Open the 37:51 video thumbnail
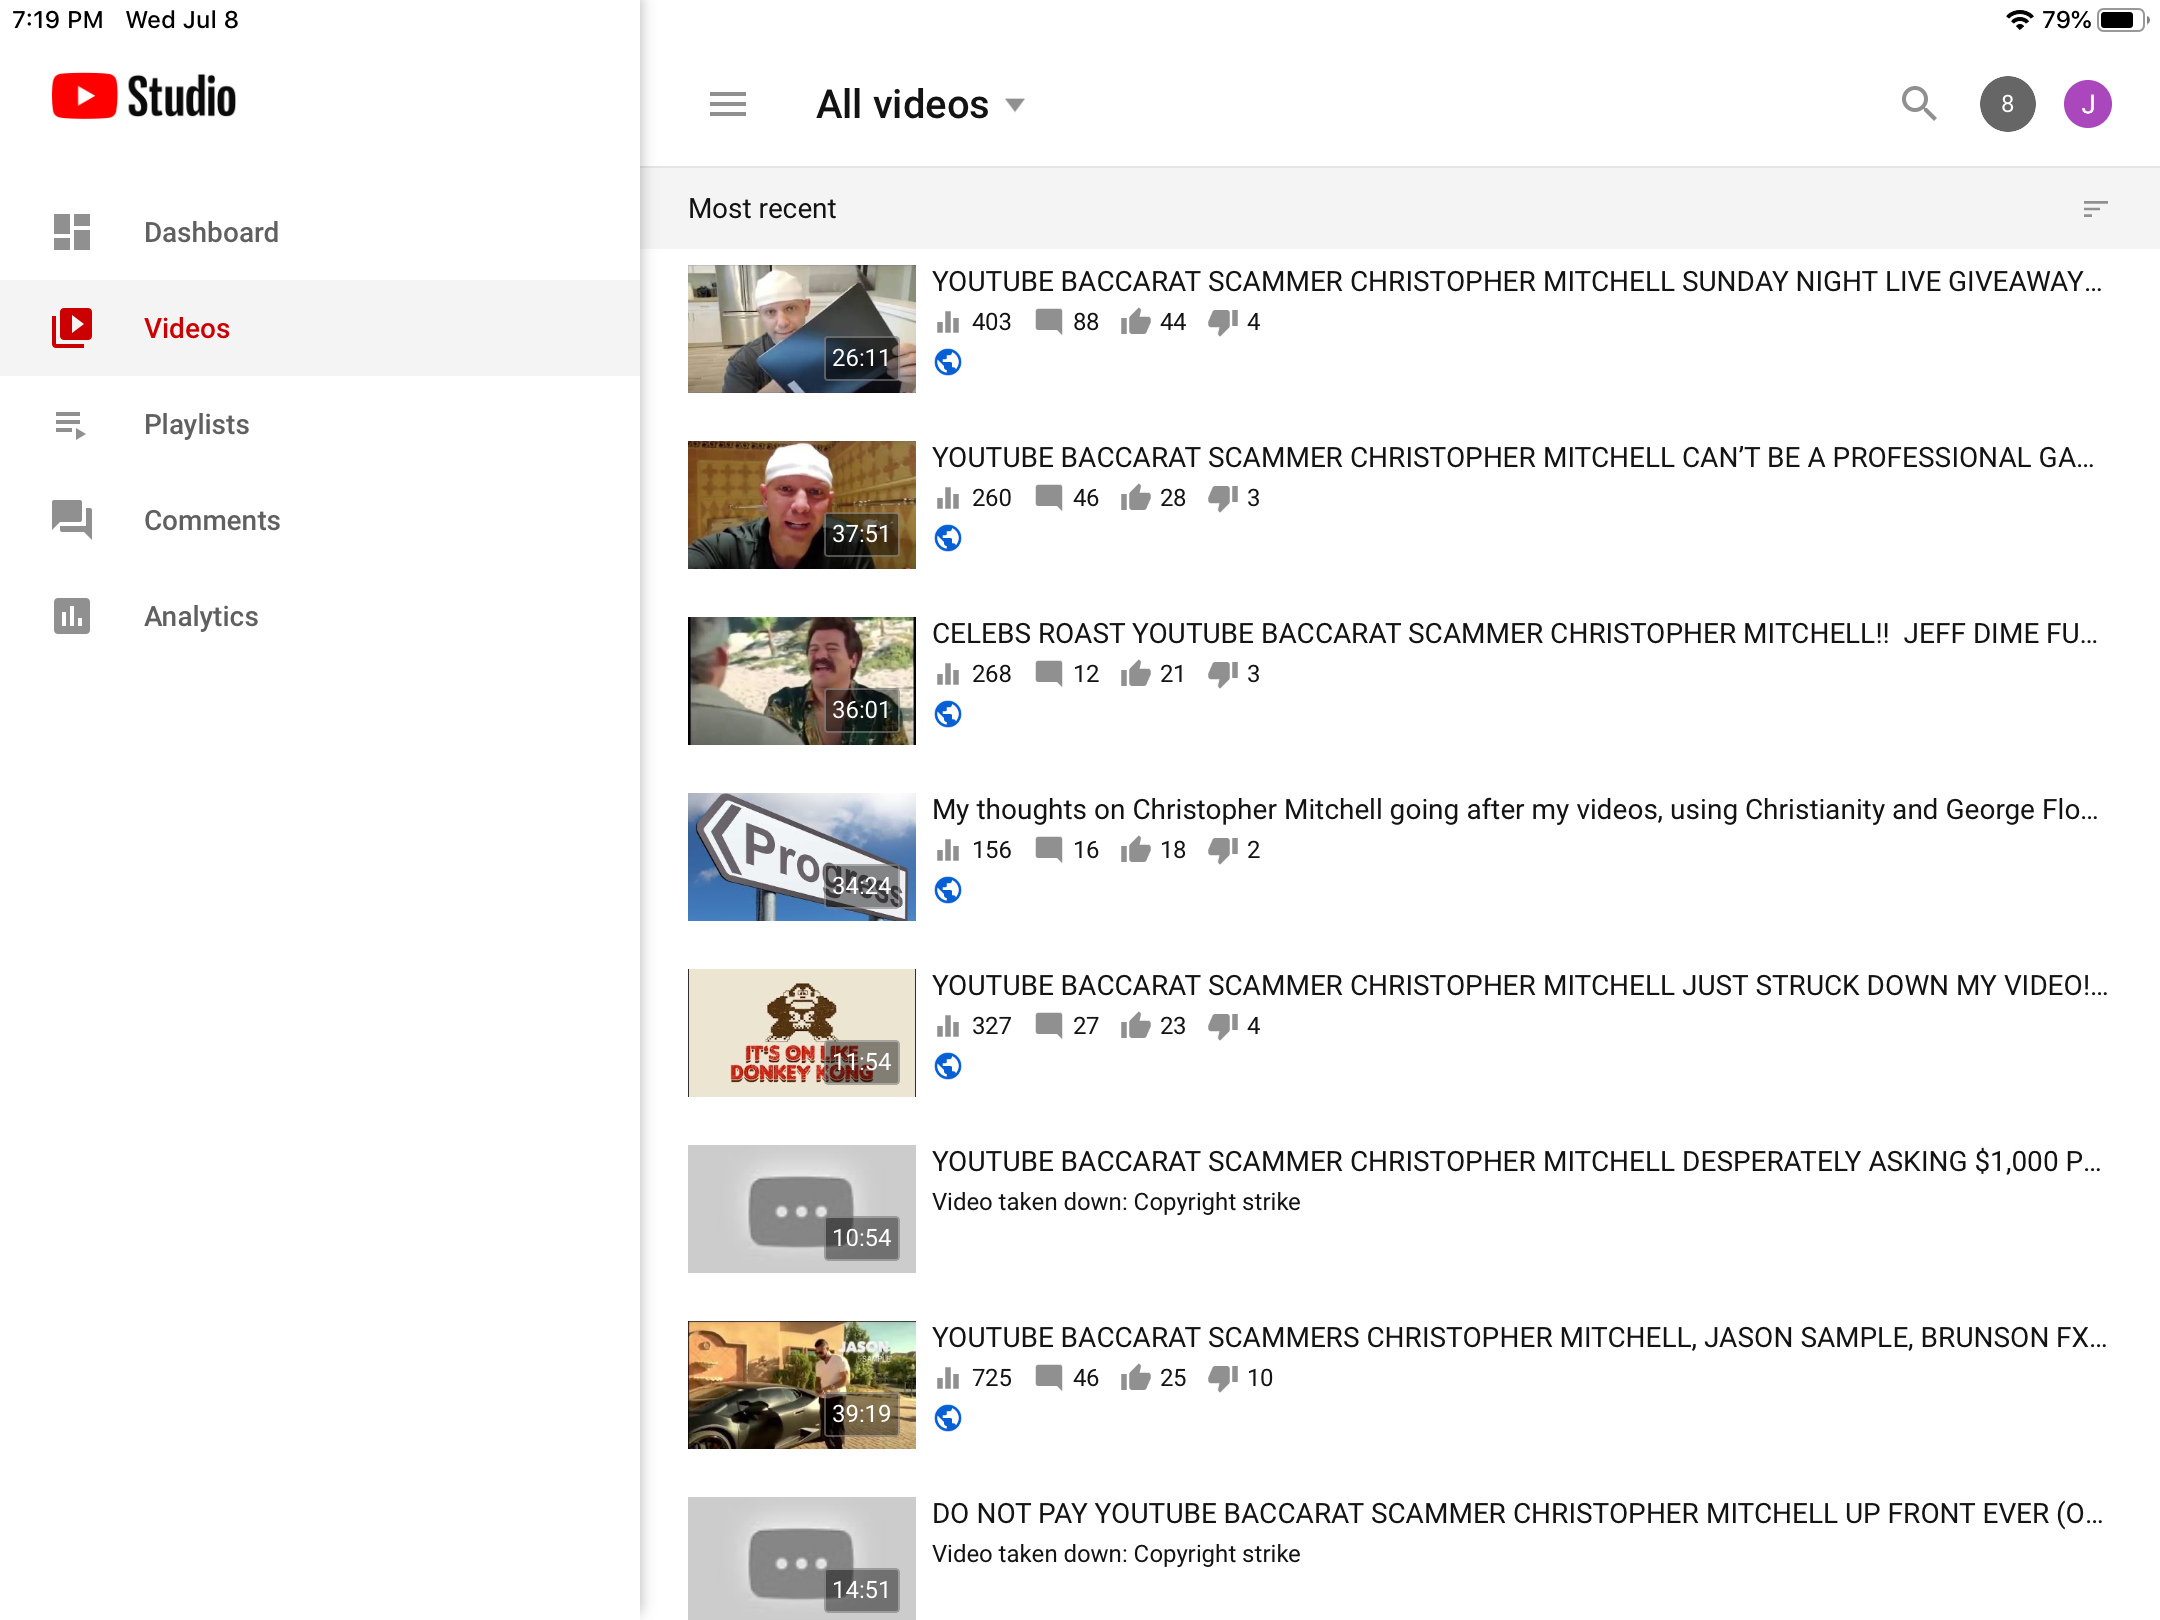Screen dimensions: 2160x1620 pos(802,505)
